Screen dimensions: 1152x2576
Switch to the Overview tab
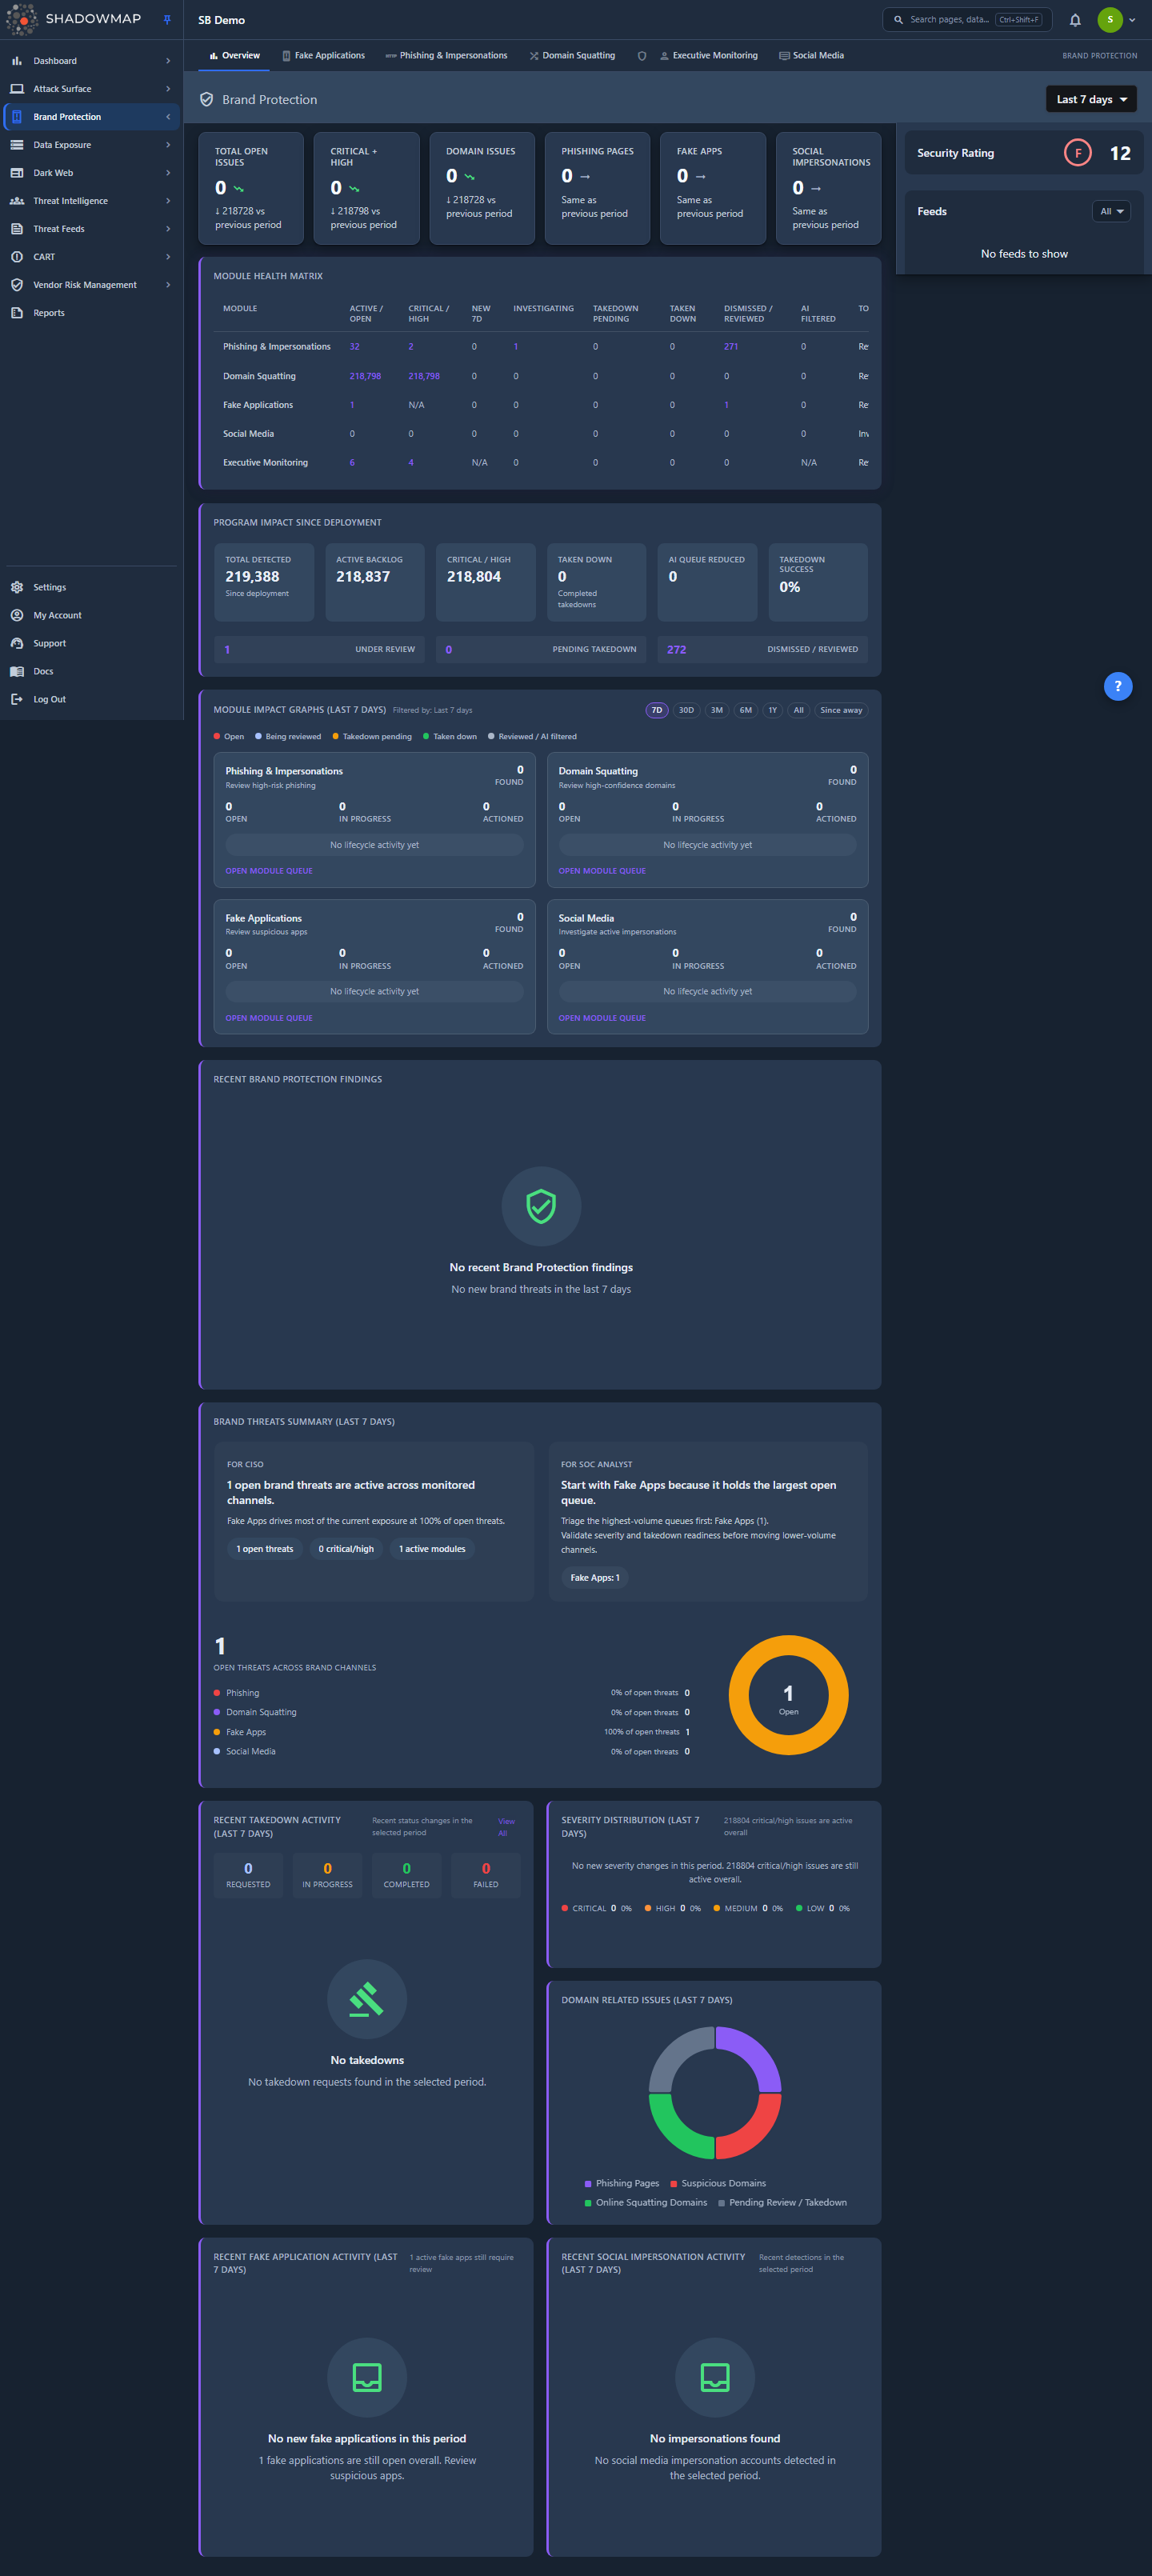(235, 56)
